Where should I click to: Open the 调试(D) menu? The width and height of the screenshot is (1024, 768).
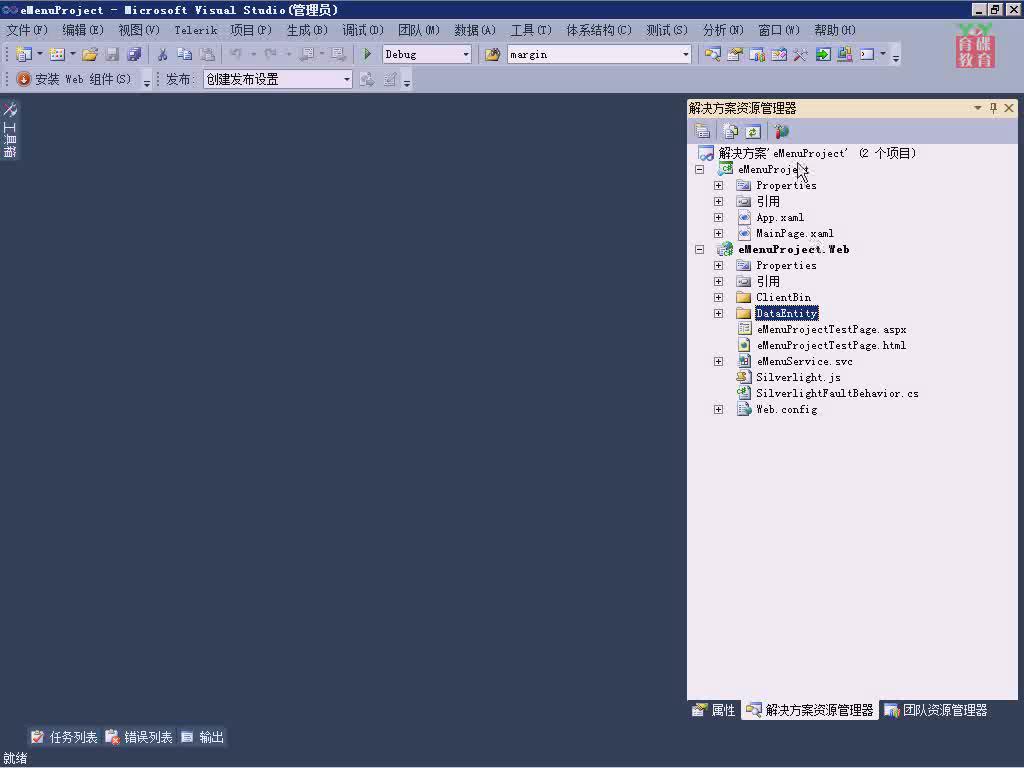pyautogui.click(x=363, y=30)
